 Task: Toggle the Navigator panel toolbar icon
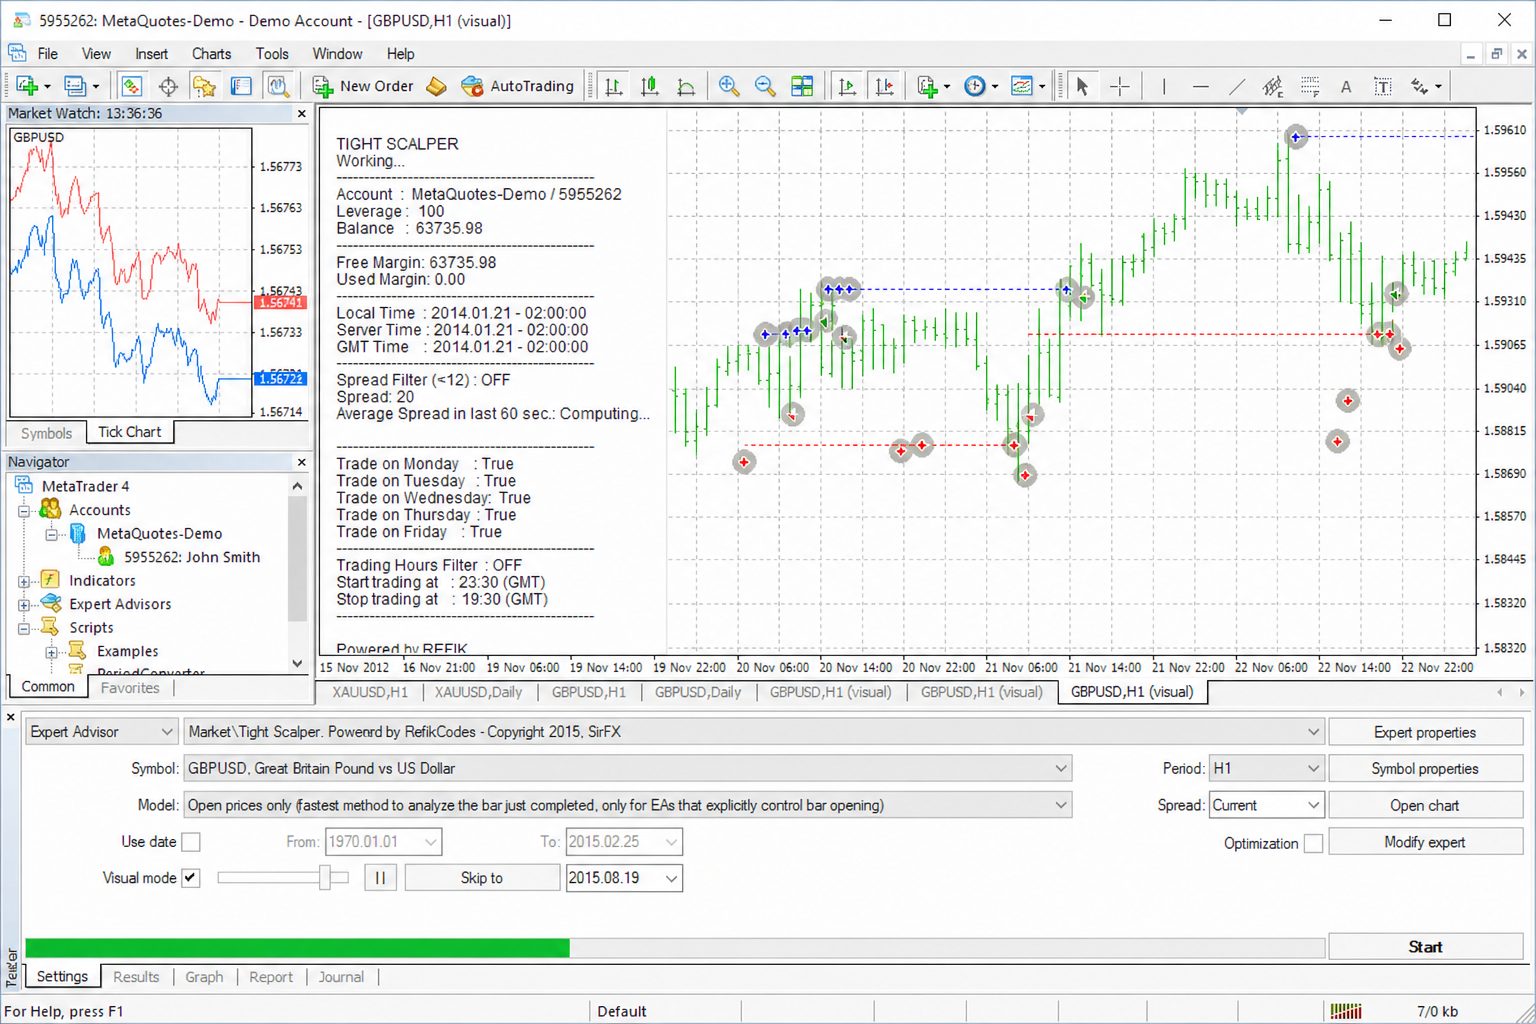point(204,86)
